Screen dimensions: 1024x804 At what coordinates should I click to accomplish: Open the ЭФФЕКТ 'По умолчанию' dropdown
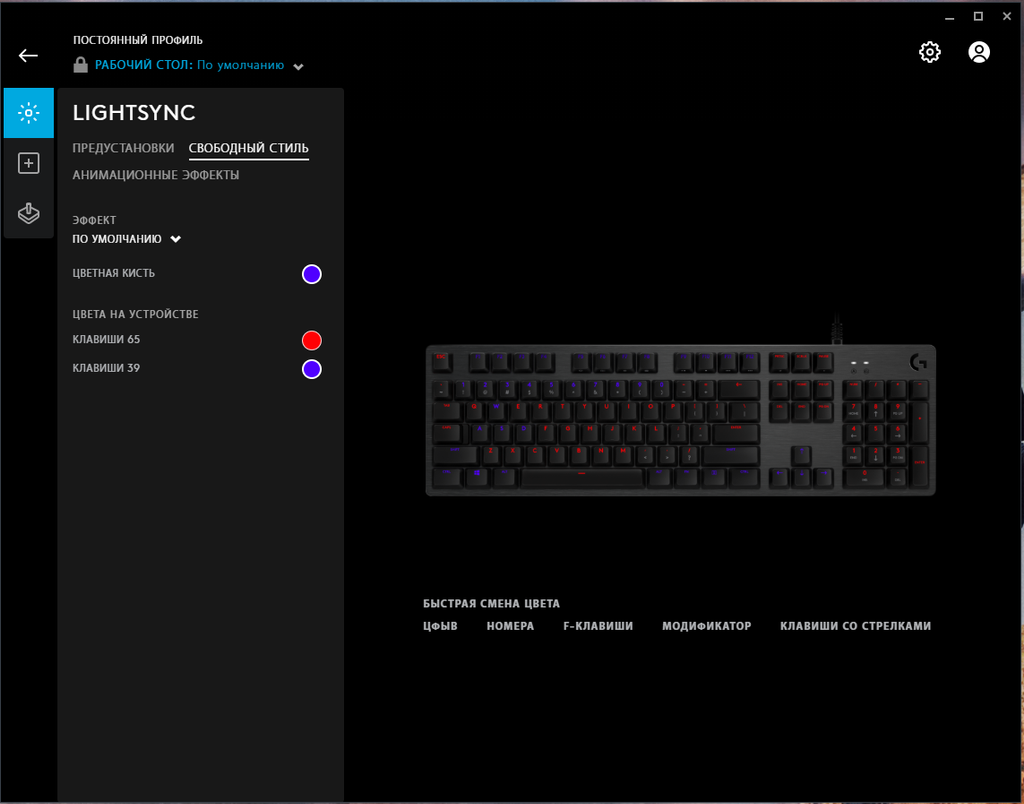coord(127,239)
